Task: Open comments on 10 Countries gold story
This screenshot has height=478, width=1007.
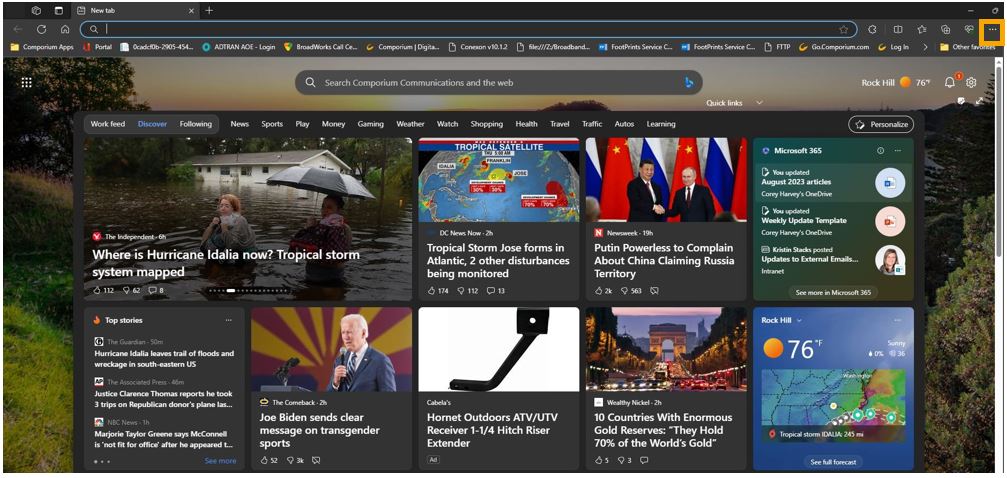Action: click(644, 460)
